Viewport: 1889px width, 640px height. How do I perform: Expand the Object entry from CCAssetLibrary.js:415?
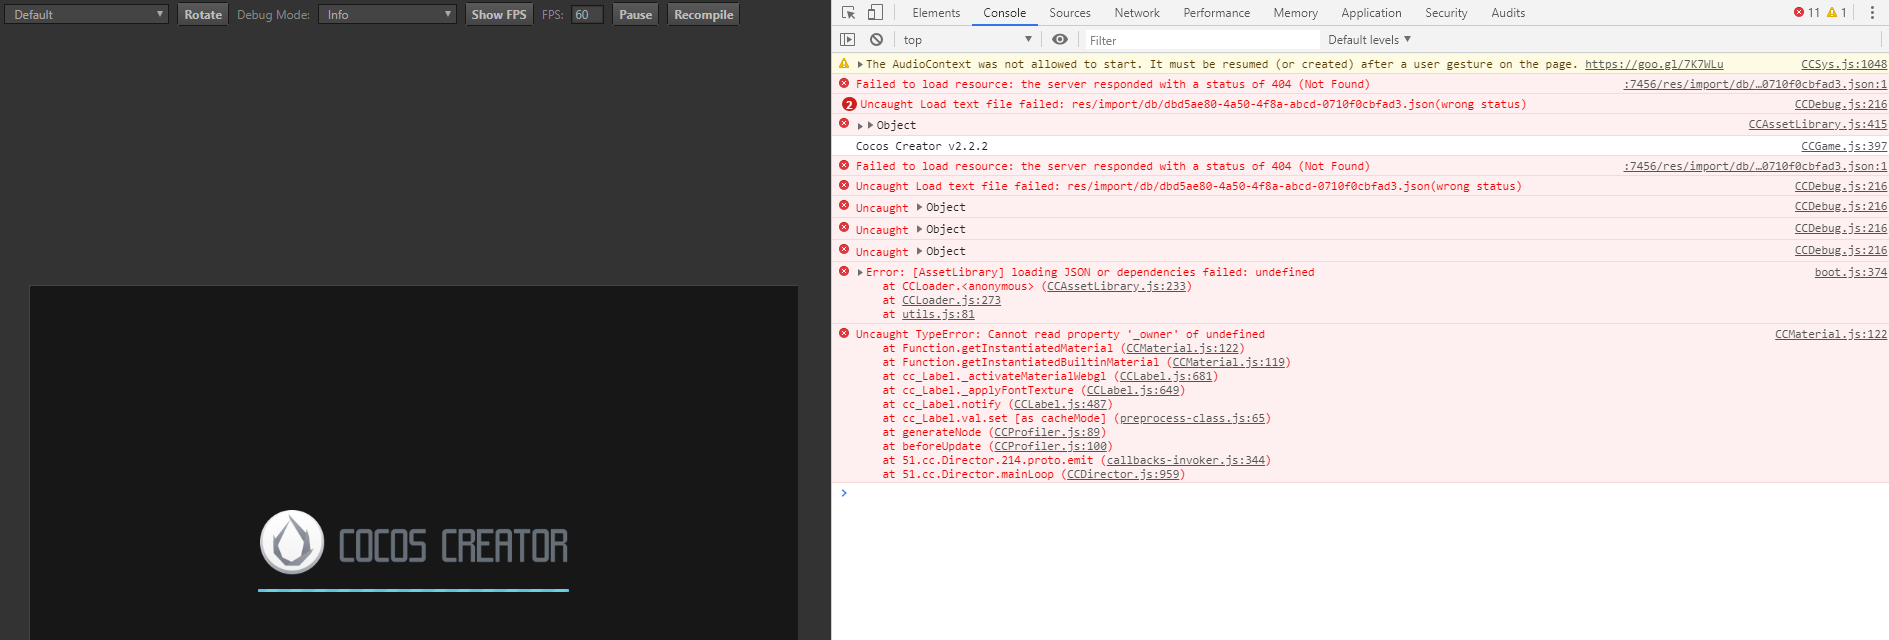coord(860,126)
